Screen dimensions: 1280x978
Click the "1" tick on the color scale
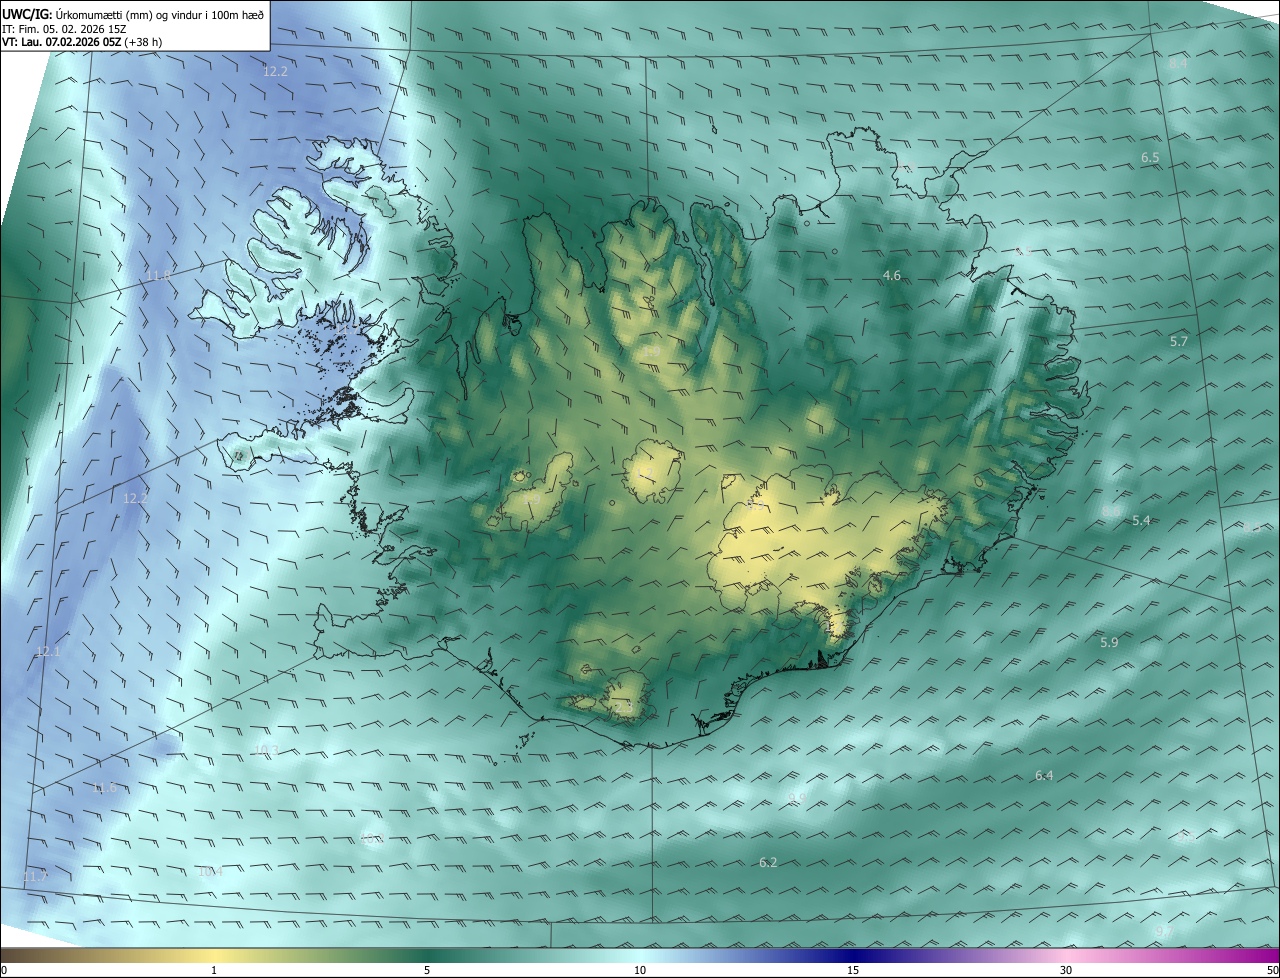(x=214, y=970)
